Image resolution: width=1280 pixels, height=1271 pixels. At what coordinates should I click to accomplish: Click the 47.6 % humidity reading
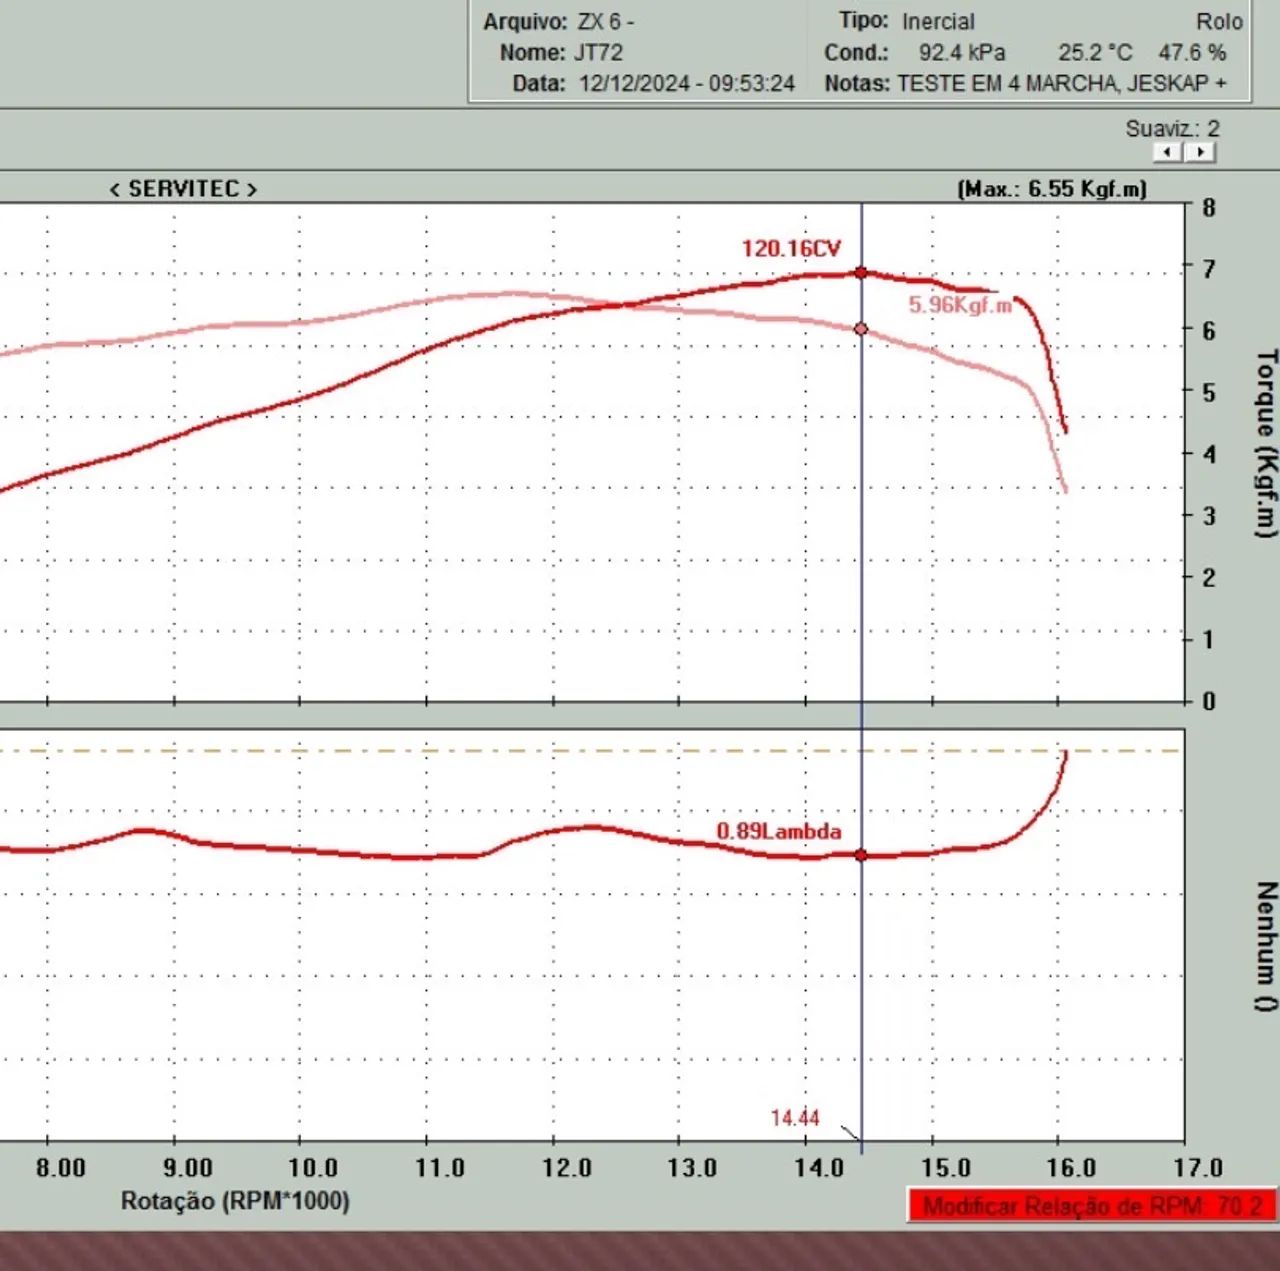pos(1191,52)
